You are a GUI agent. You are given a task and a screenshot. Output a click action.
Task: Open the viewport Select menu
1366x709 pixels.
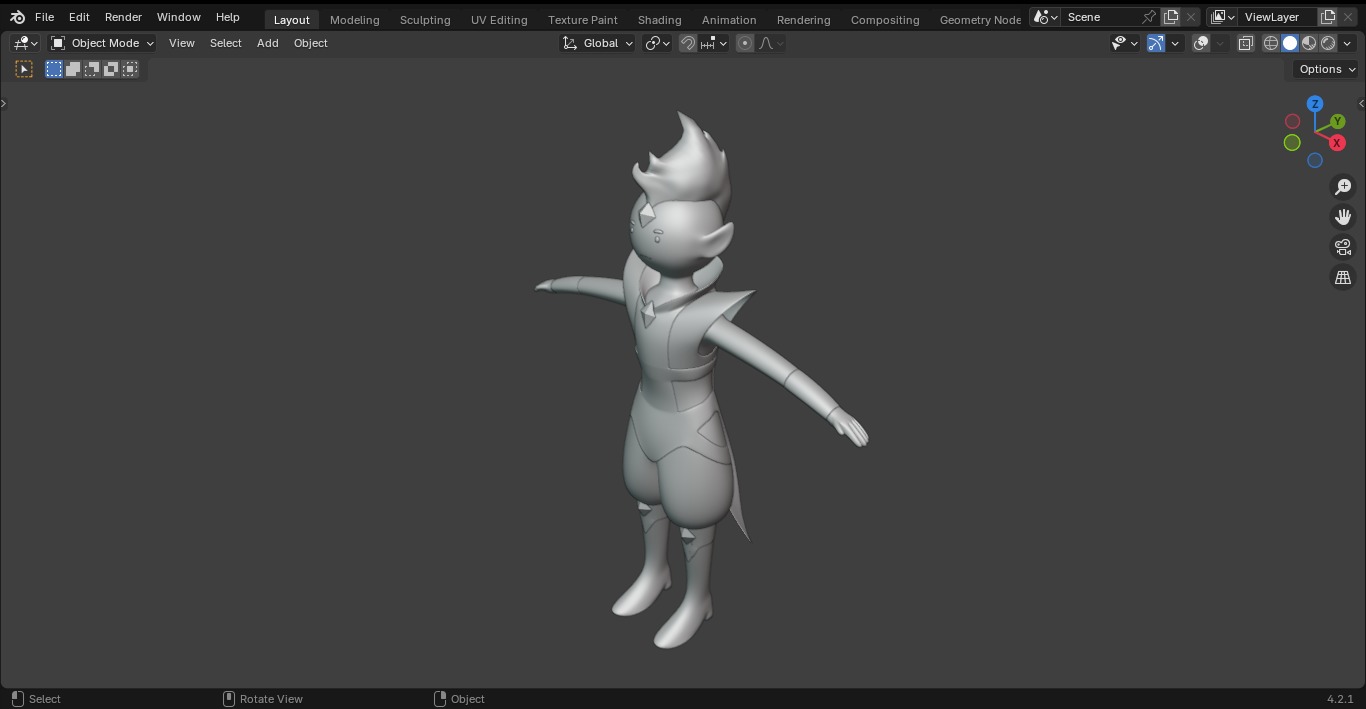[x=225, y=43]
